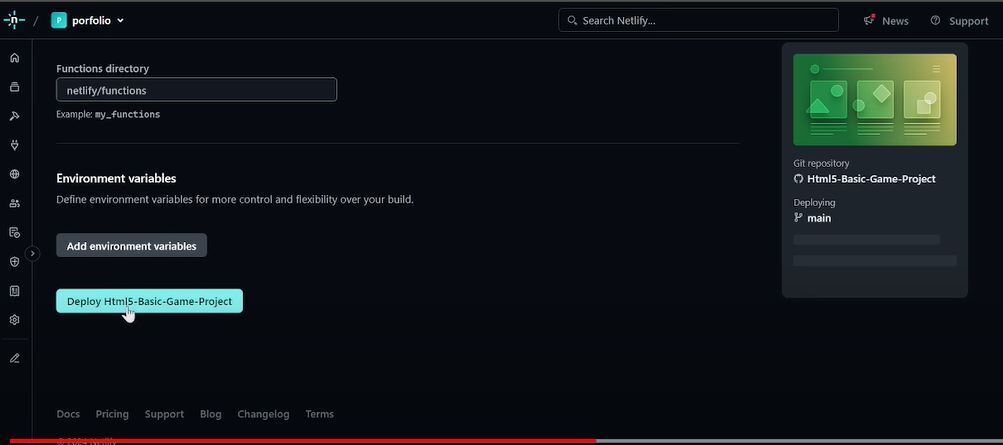Click the site preview thumbnail image
This screenshot has height=445, width=1003.
coord(874,100)
